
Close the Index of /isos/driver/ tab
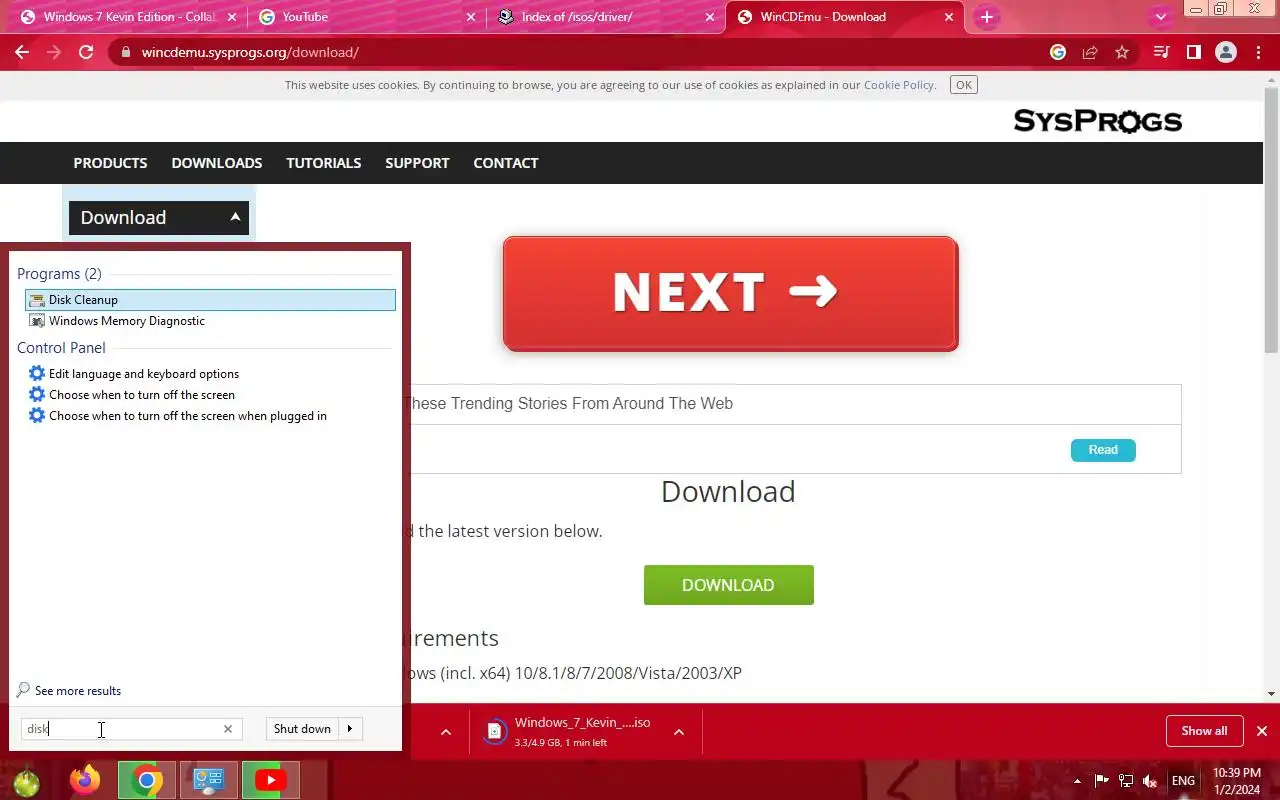pyautogui.click(x=710, y=17)
